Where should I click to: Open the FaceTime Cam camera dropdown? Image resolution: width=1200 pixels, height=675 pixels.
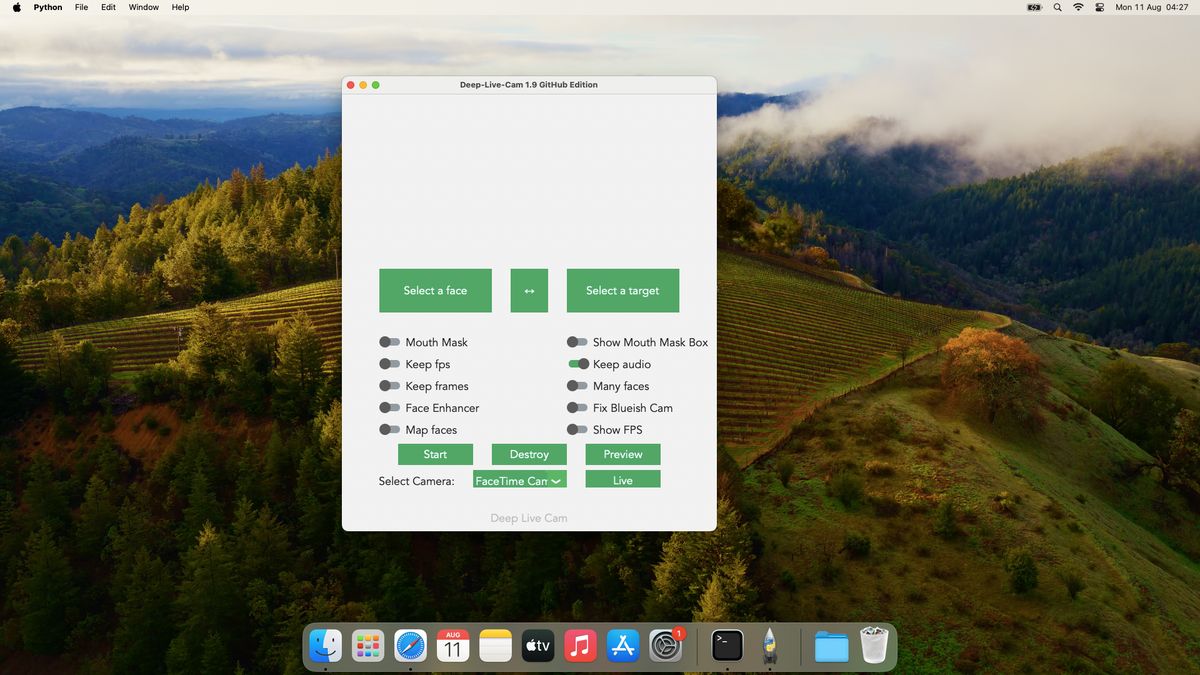coord(519,479)
